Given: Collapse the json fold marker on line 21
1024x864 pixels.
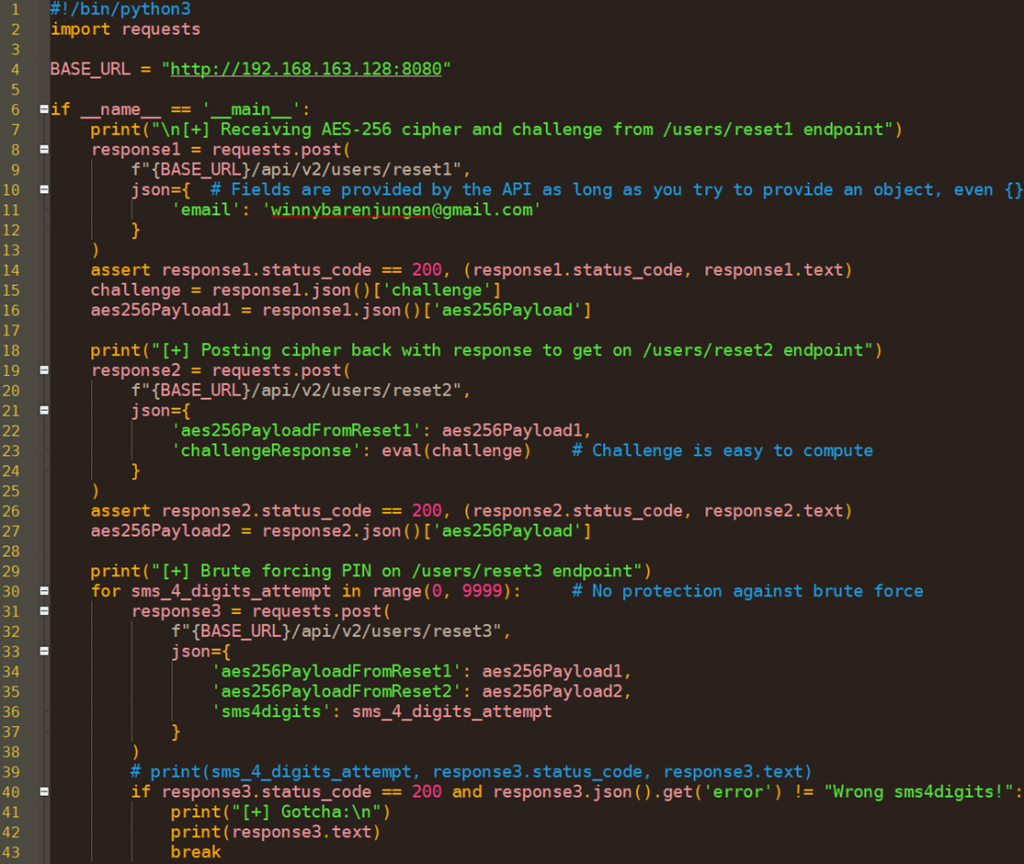Looking at the screenshot, I should point(44,411).
